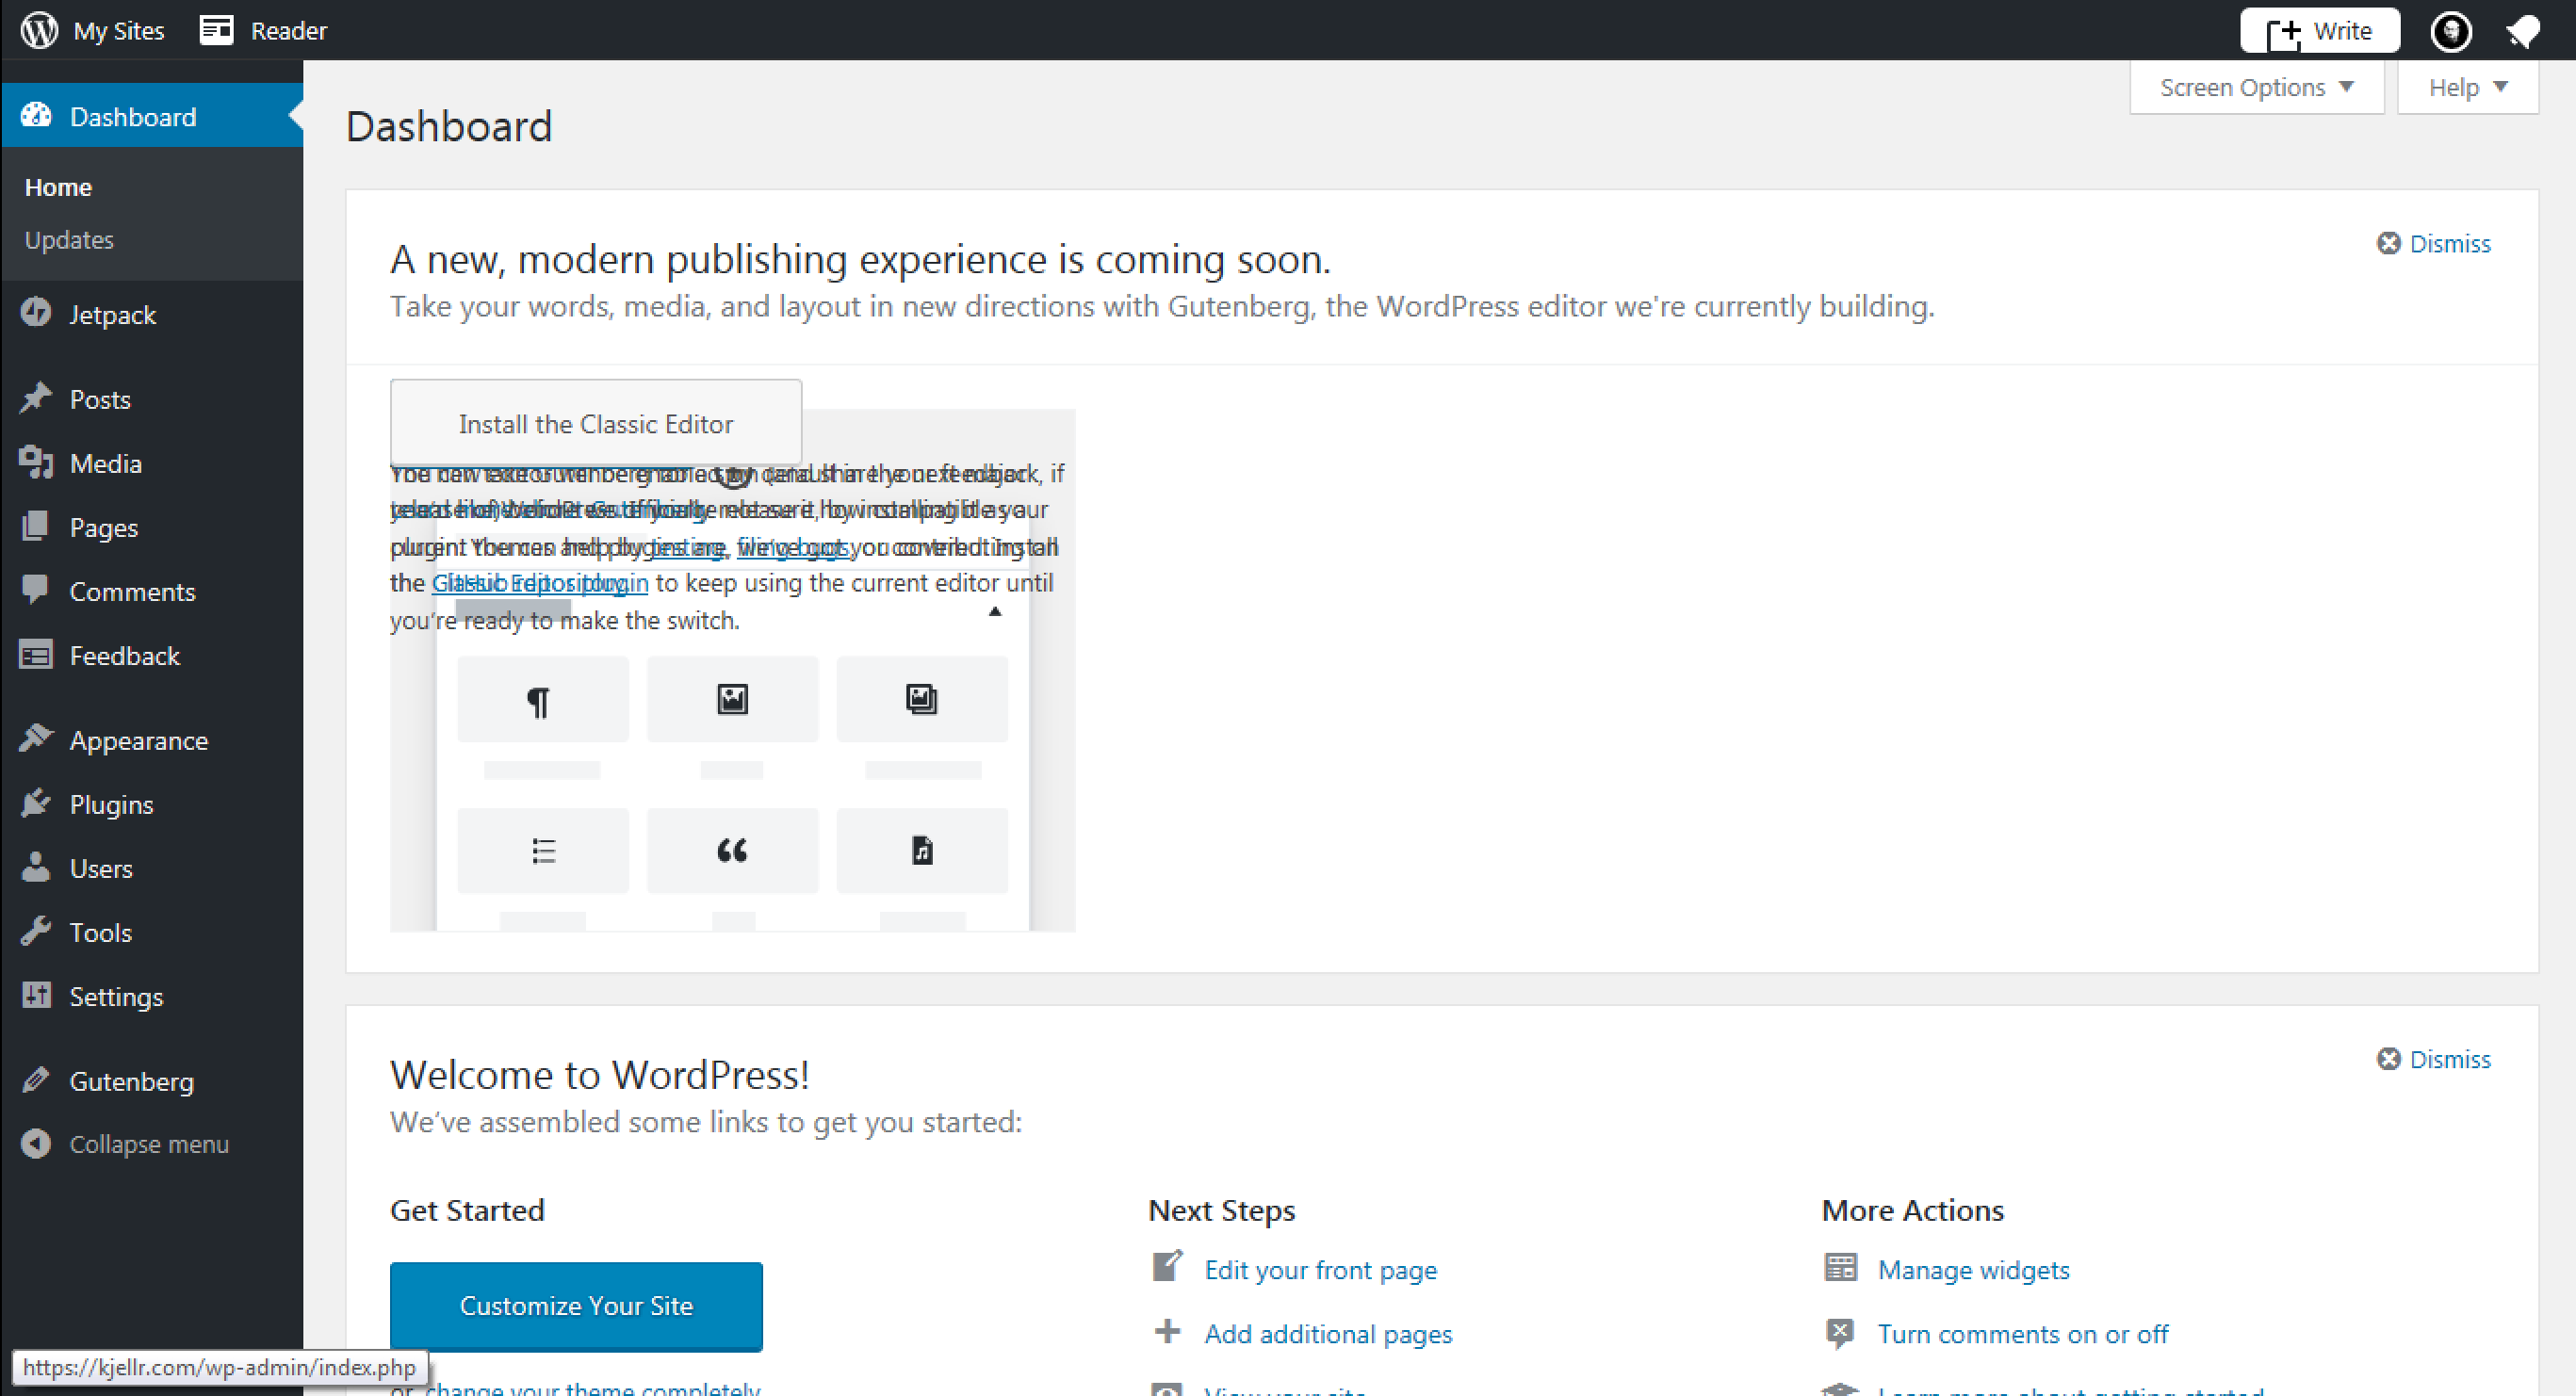The image size is (2576, 1396).
Task: Open the Posts menu
Action: tap(100, 399)
